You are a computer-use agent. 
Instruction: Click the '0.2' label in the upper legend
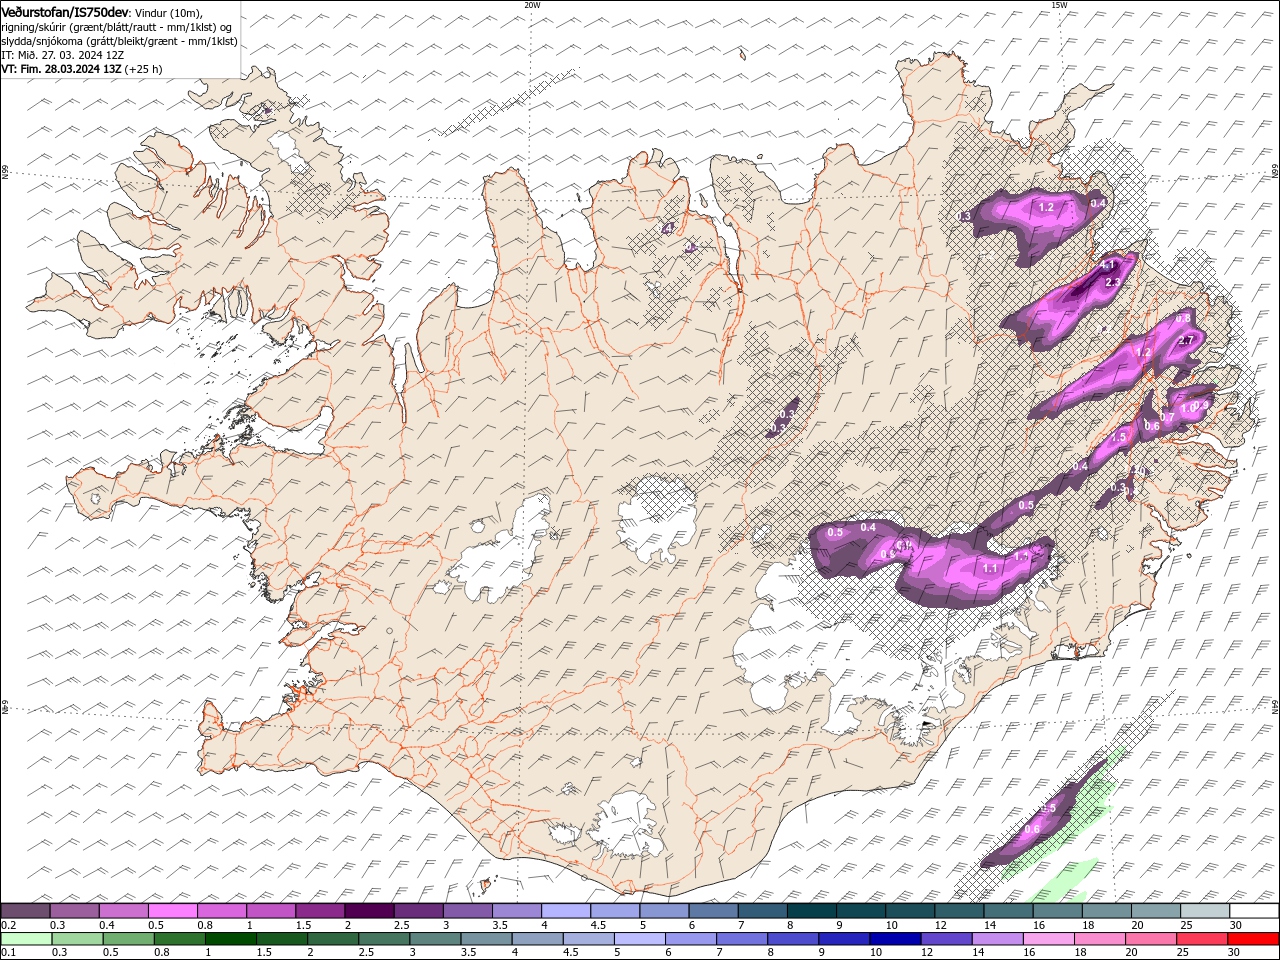[x=8, y=925]
